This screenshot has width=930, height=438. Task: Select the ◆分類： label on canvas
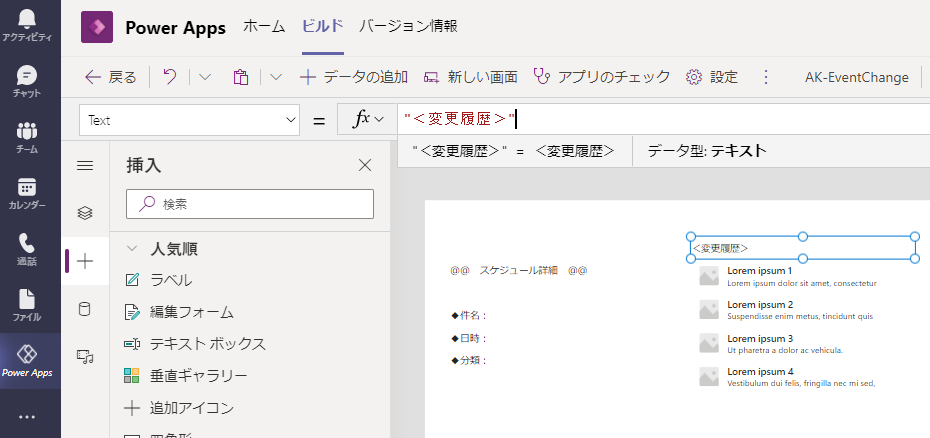coord(469,360)
